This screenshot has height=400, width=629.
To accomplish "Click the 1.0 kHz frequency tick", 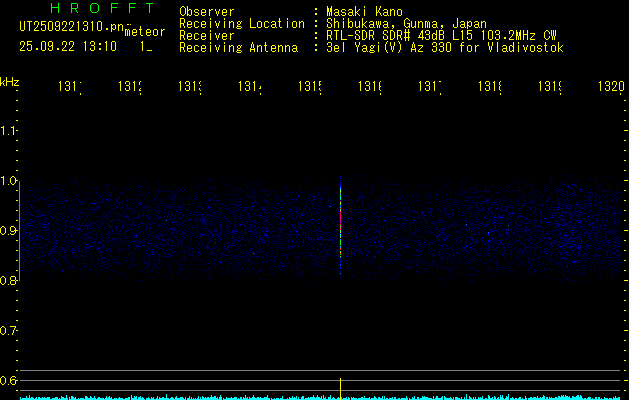I will point(9,181).
